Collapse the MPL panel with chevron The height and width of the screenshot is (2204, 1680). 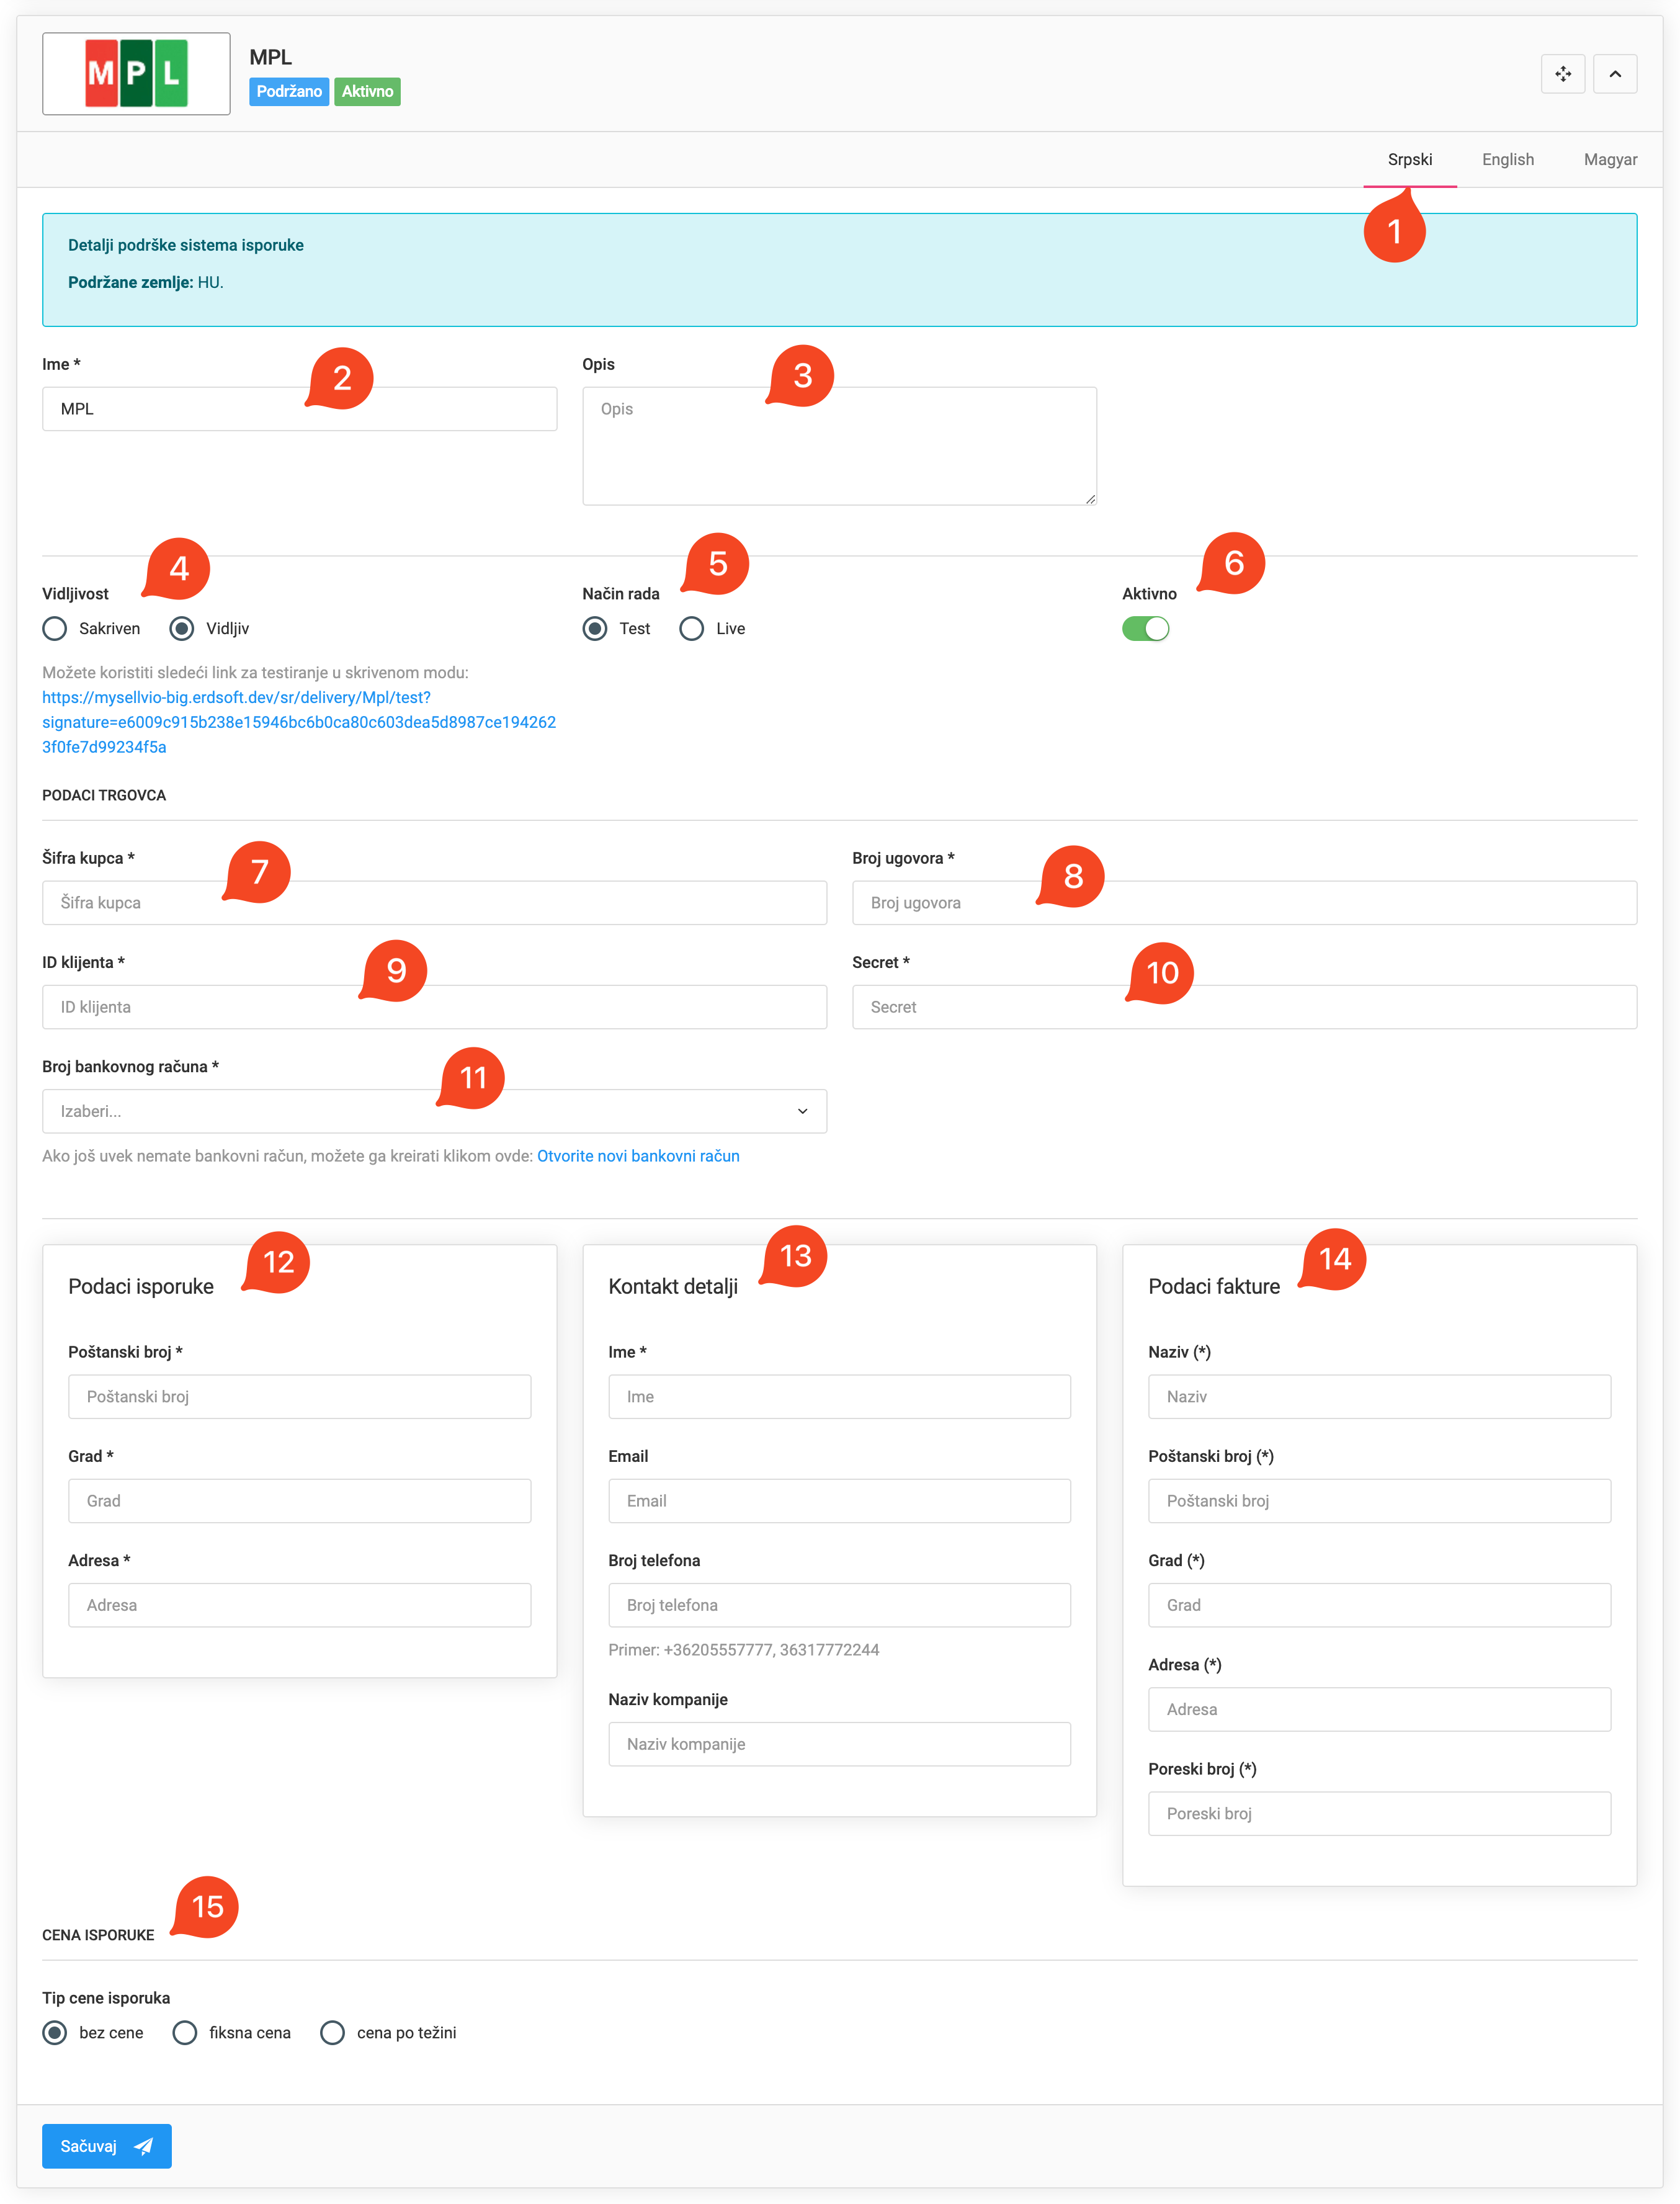pos(1614,74)
